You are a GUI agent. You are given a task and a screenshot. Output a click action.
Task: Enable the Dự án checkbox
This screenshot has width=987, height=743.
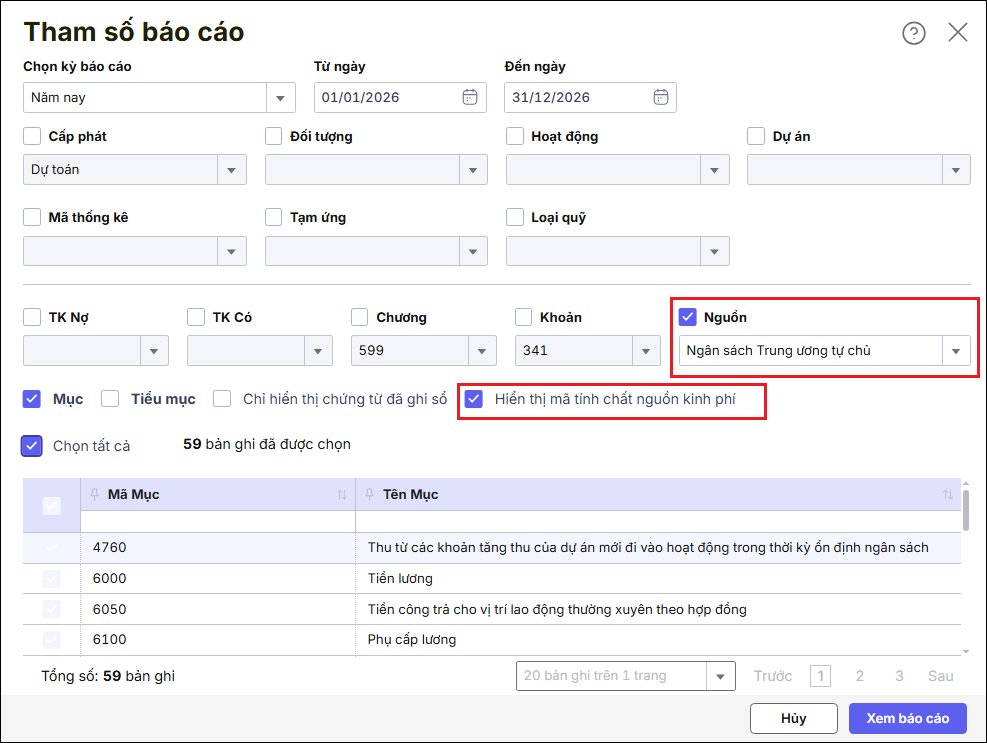pos(756,136)
